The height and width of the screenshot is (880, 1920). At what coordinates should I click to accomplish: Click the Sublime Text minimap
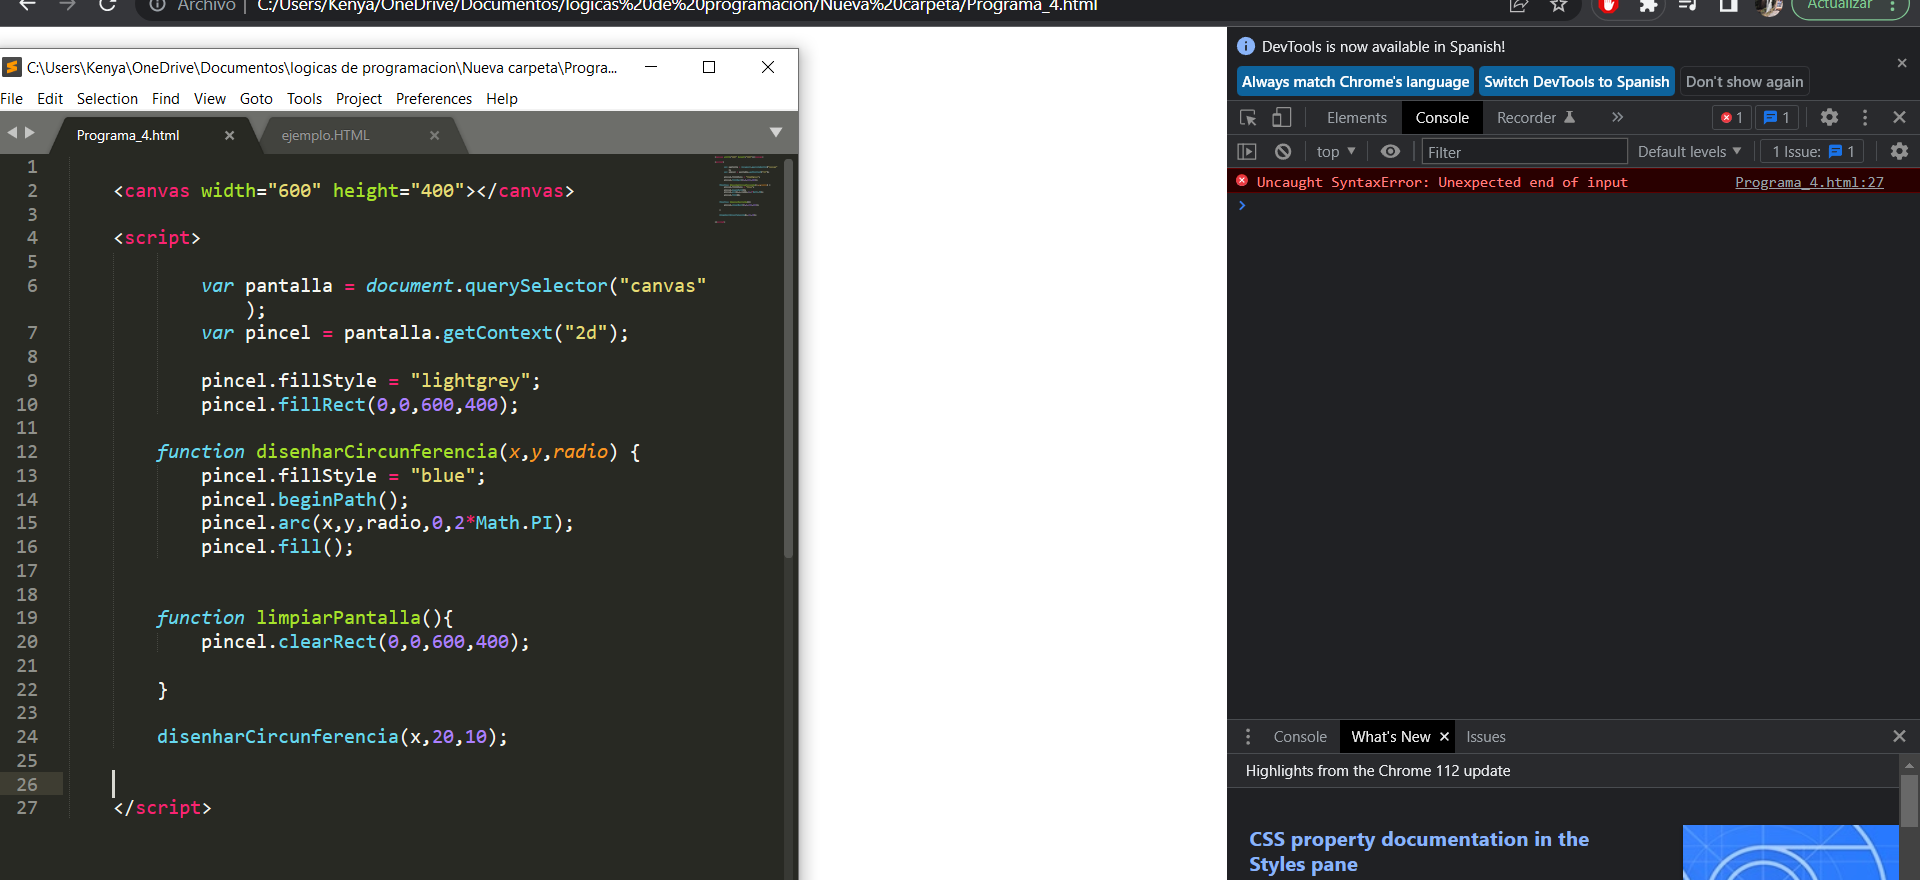pos(746,190)
